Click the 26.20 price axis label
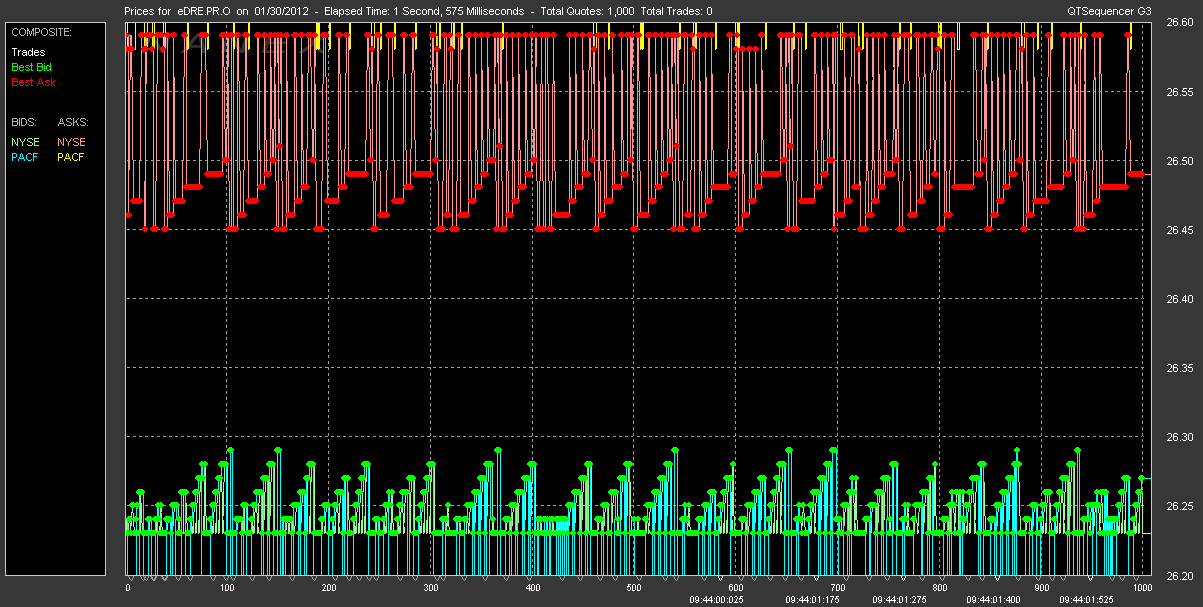This screenshot has height=607, width=1203. [x=1181, y=576]
